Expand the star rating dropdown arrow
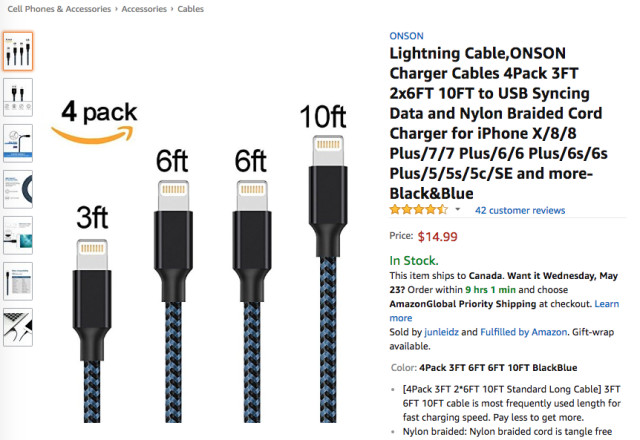This screenshot has height=440, width=640. (458, 210)
